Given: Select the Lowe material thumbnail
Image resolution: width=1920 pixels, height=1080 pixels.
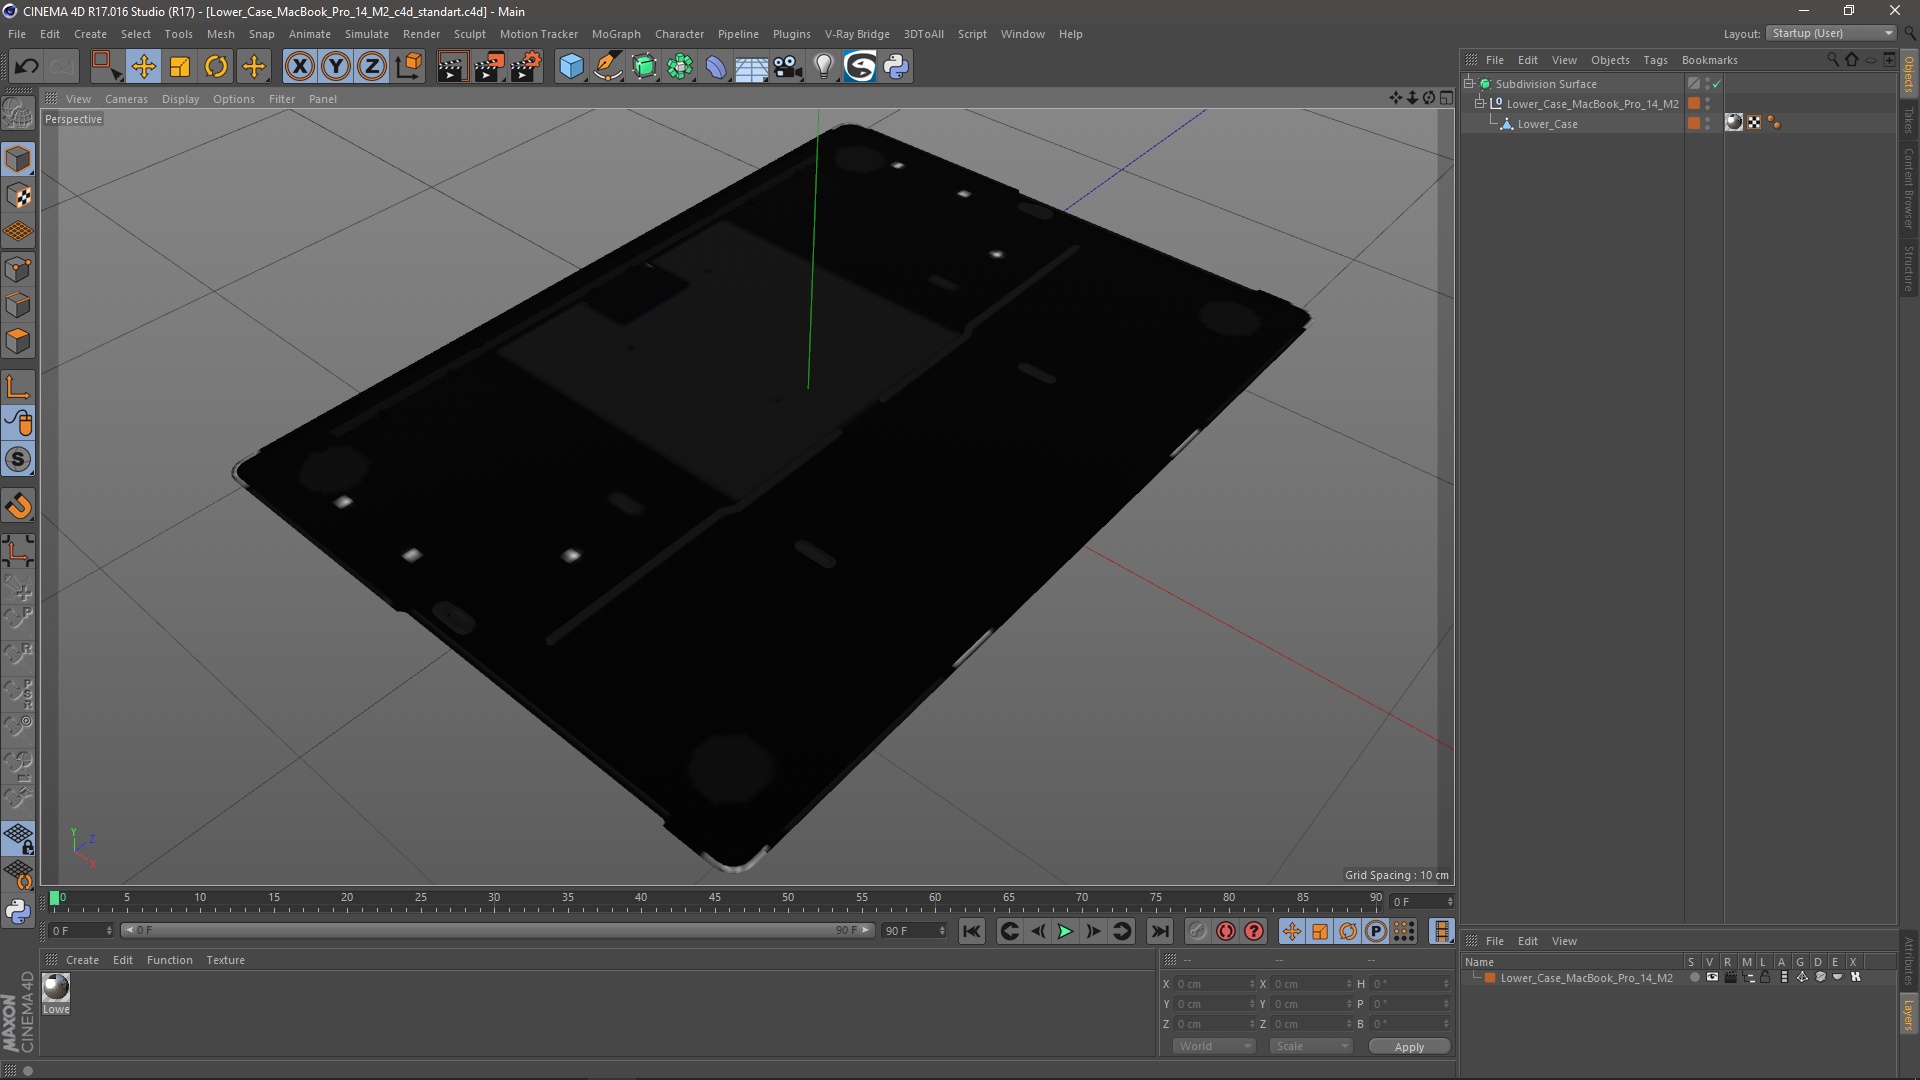Looking at the screenshot, I should pos(56,988).
